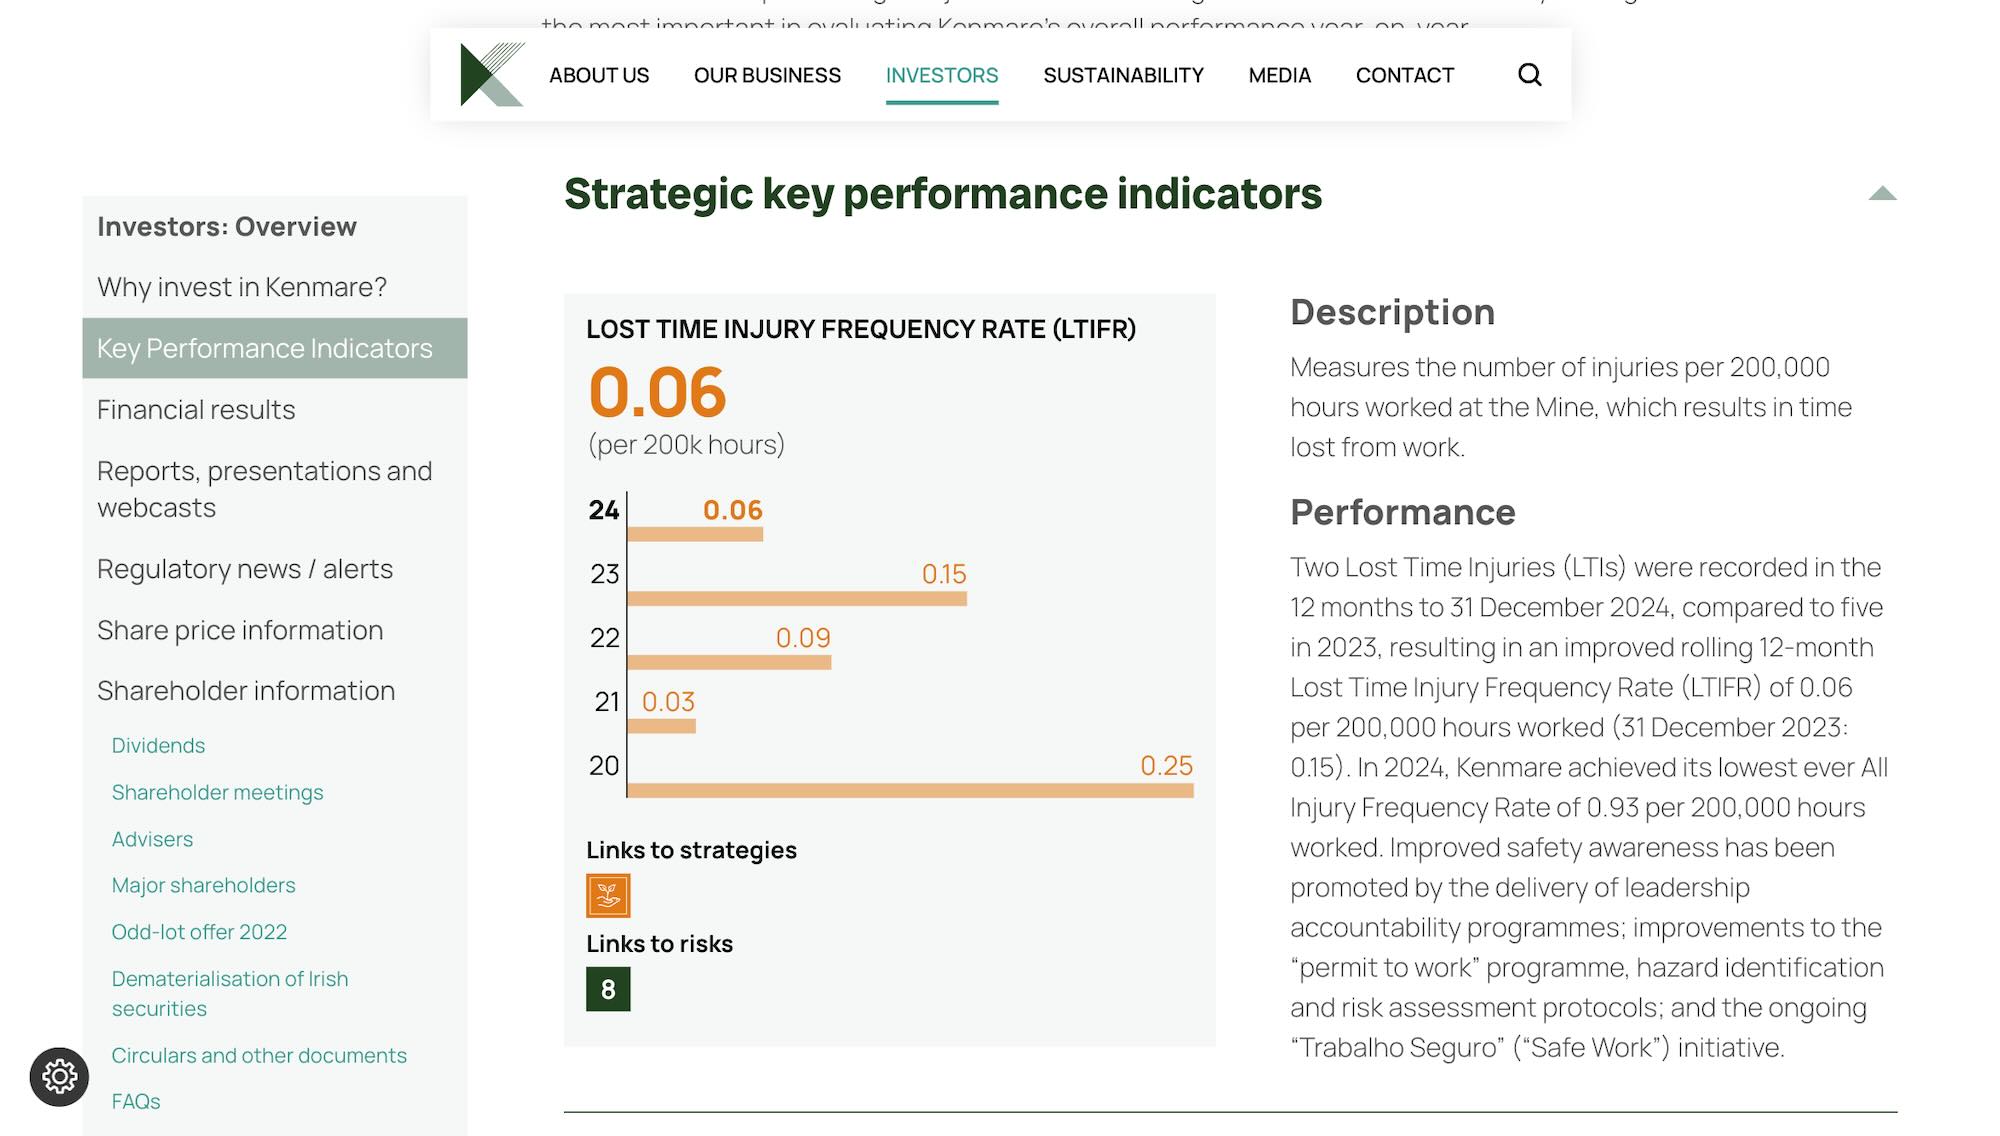Screen dimensions: 2000x1136
Task: Select Media in the top navigation
Action: click(1279, 75)
